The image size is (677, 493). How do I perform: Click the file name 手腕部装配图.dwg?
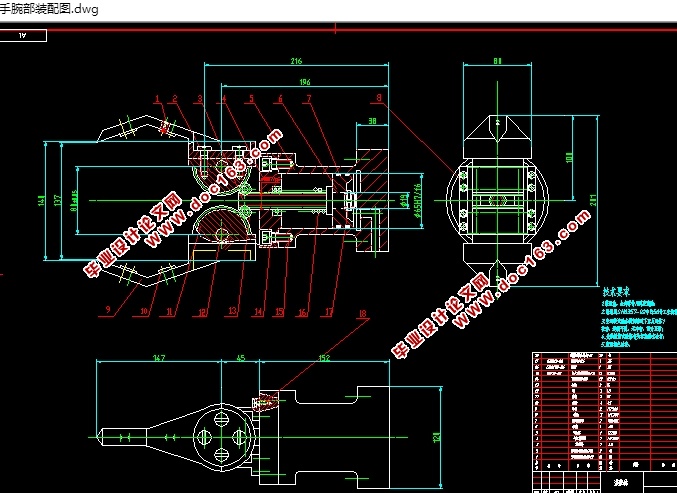(49, 9)
